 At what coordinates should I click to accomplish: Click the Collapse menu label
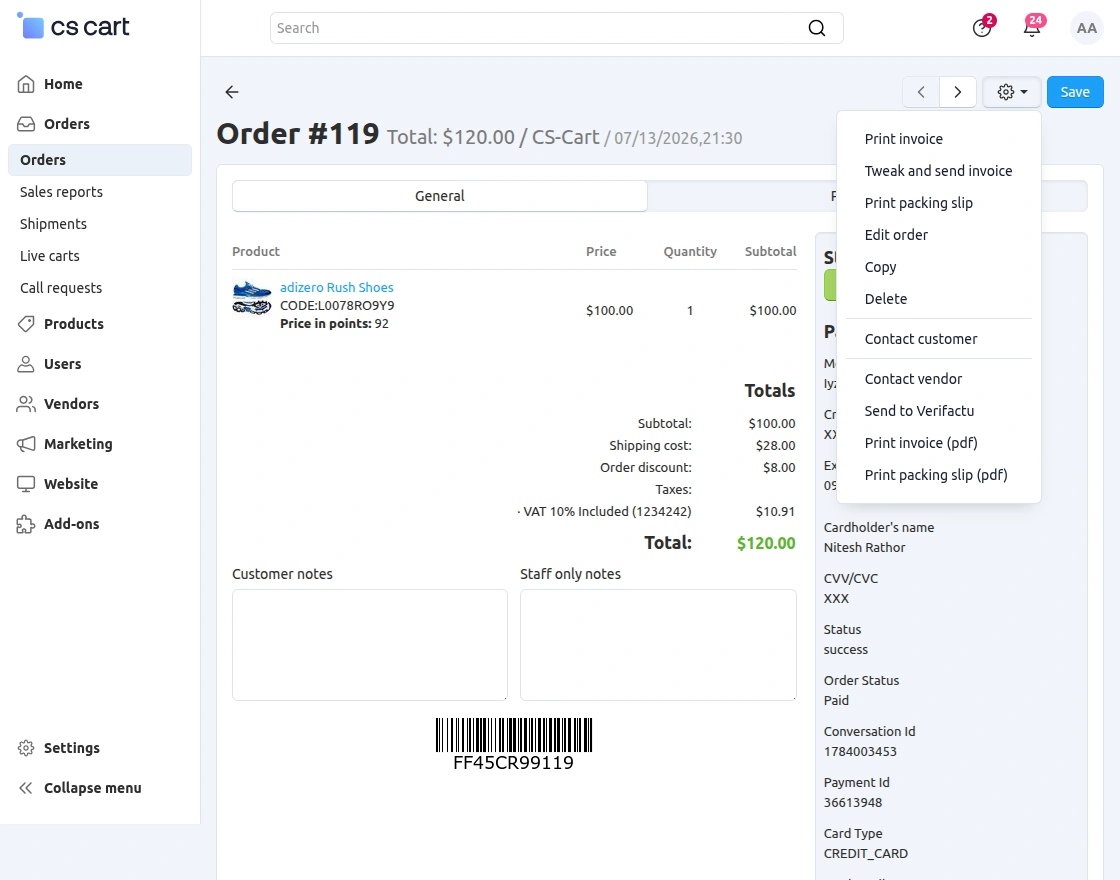click(93, 789)
